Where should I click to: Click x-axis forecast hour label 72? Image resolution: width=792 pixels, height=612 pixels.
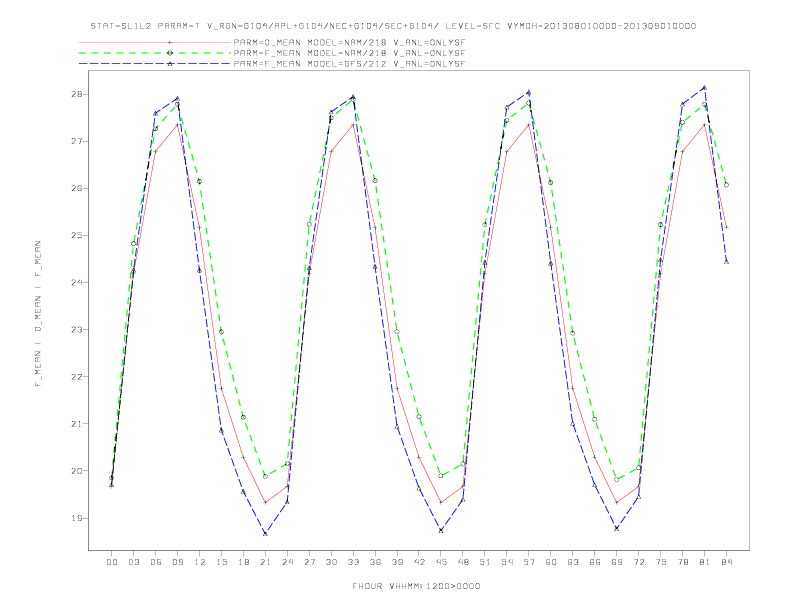(639, 562)
